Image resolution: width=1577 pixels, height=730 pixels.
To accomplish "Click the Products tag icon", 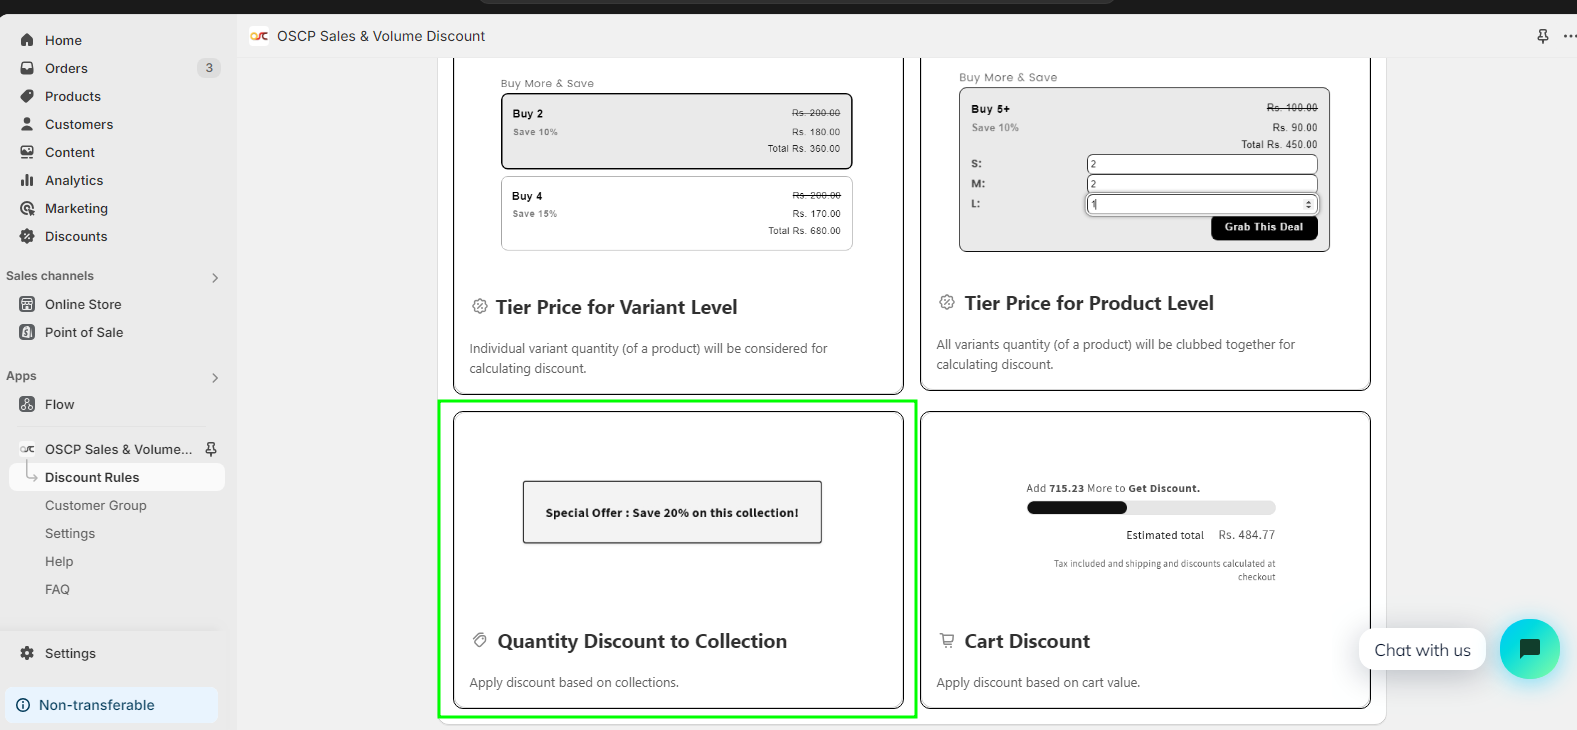I will click(x=27, y=96).
